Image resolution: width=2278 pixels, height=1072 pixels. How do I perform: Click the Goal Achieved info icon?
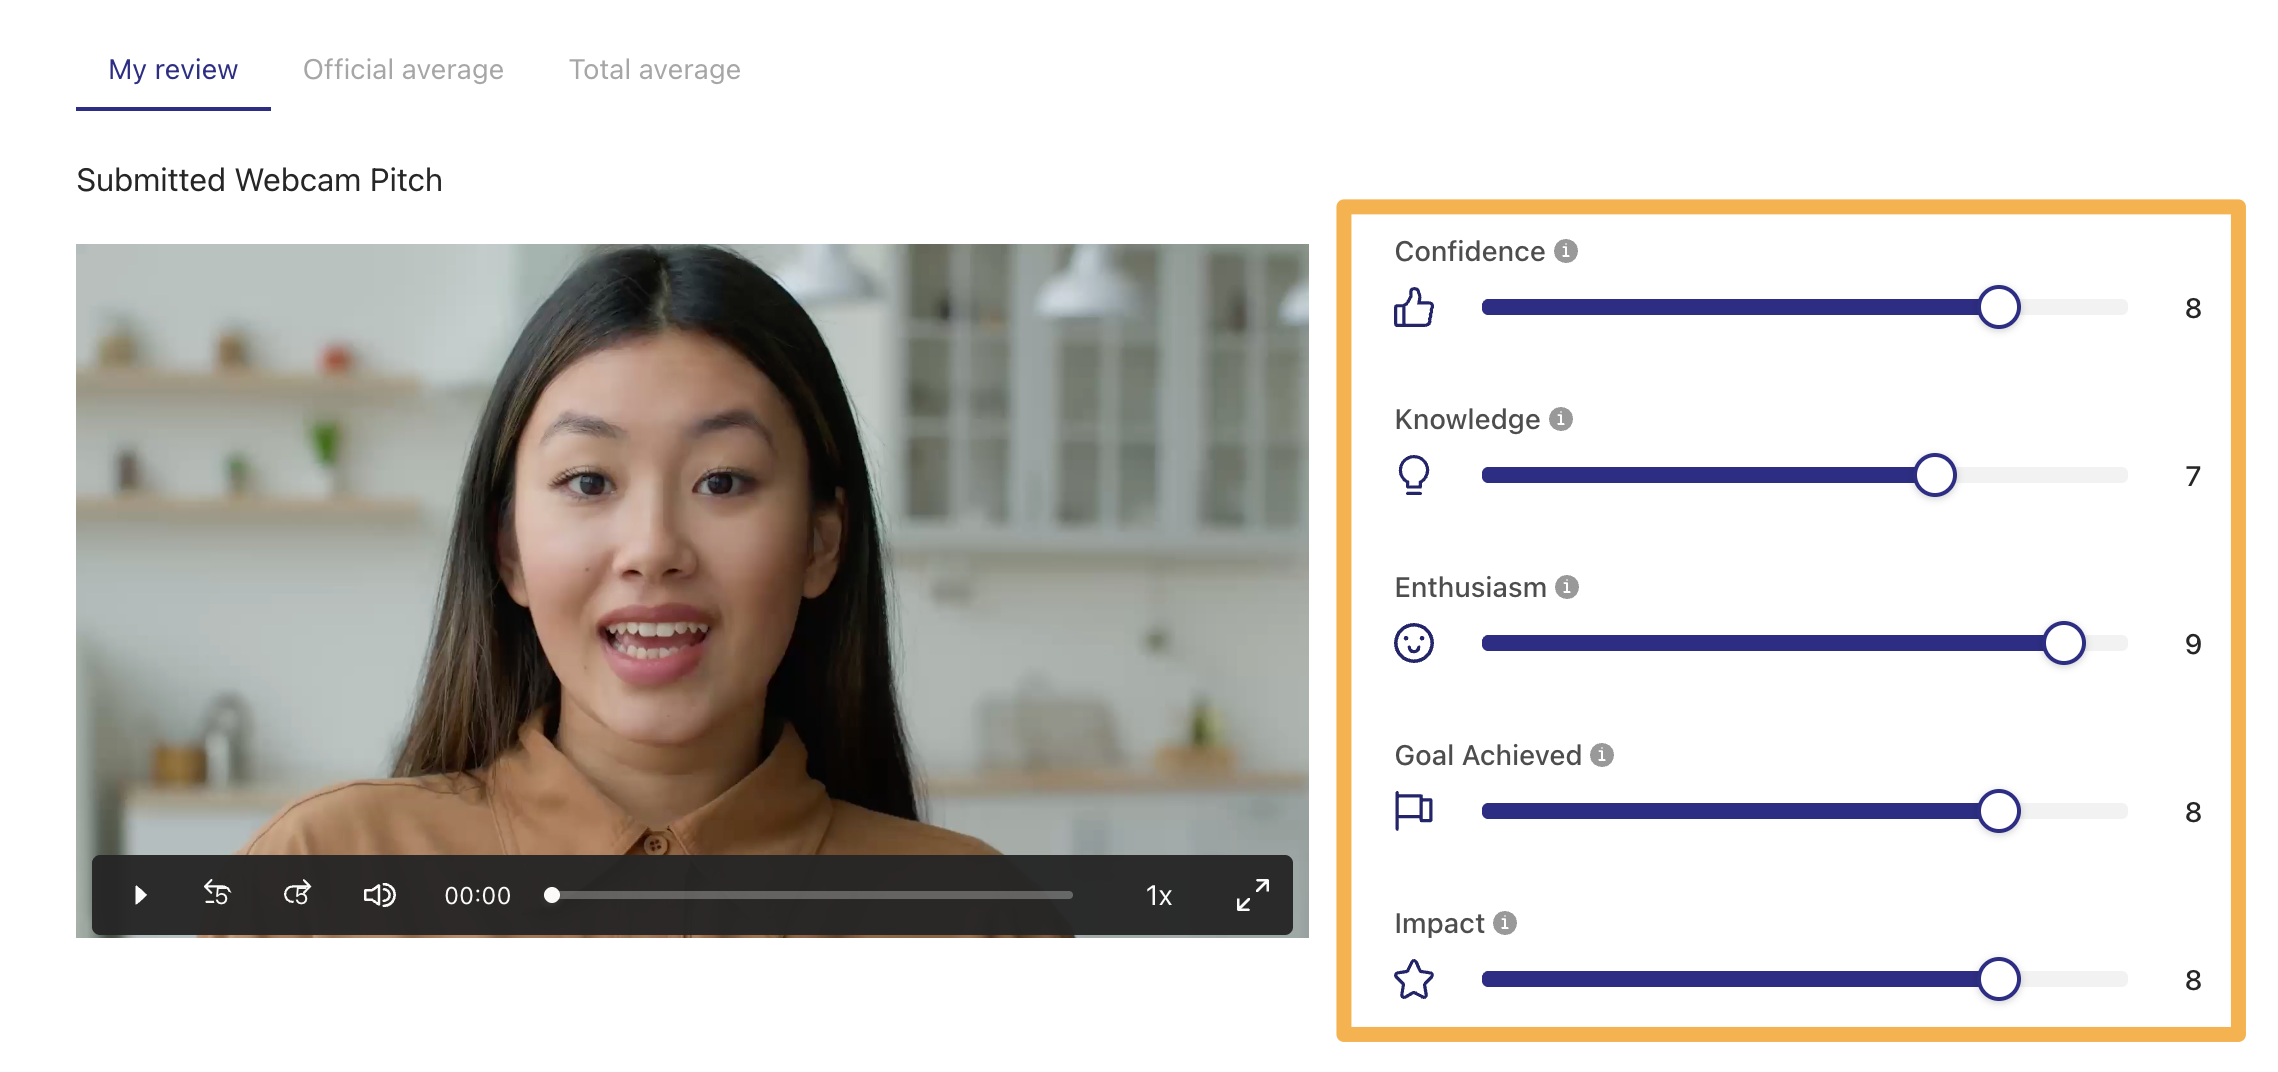[x=1602, y=755]
